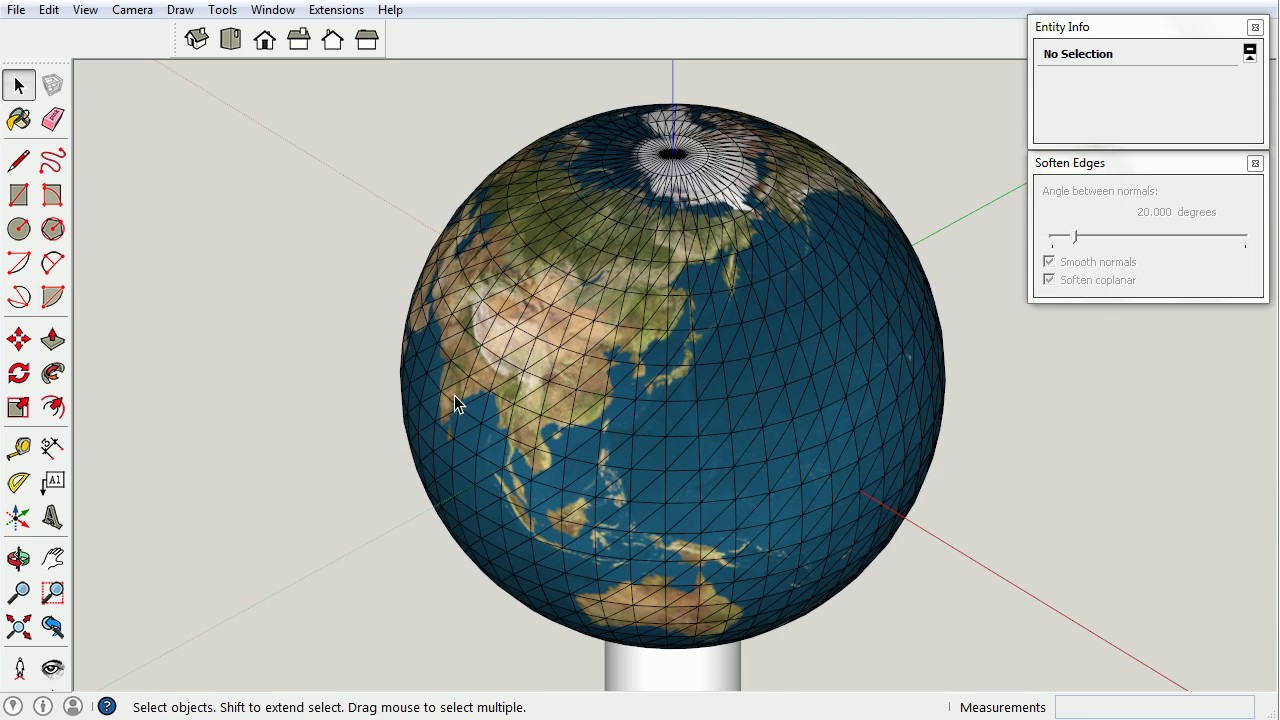Choose the 2 Point Arc tool
The height and width of the screenshot is (720, 1280).
[x=53, y=263]
